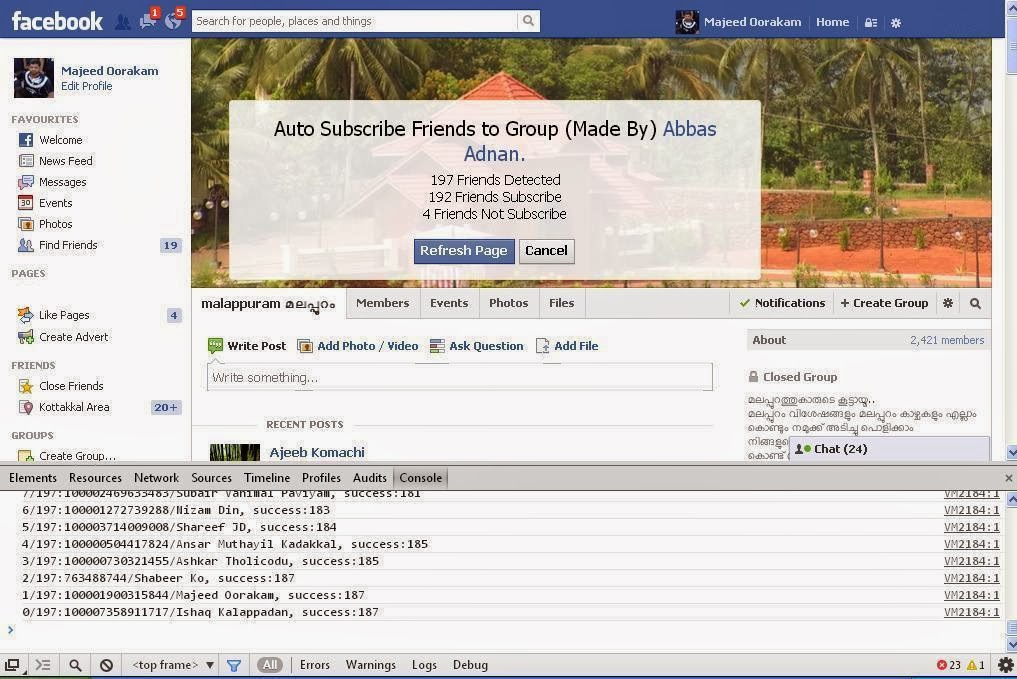Show console drawer icon in DevTools
Viewport: 1017px width, 679px height.
tap(43, 665)
